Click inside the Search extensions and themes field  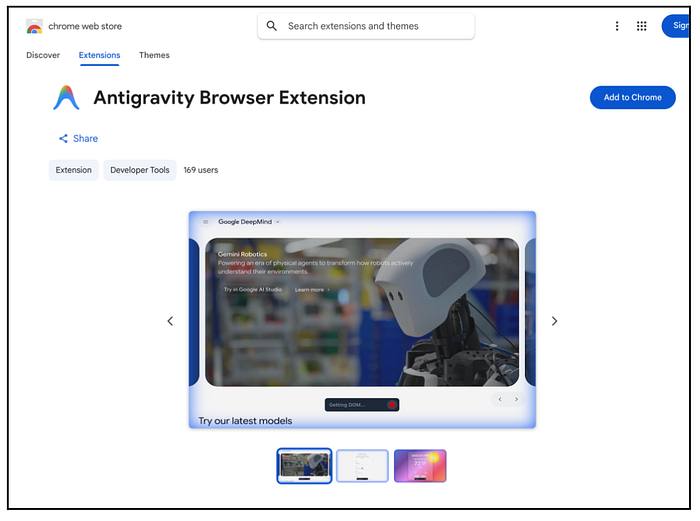coord(366,26)
